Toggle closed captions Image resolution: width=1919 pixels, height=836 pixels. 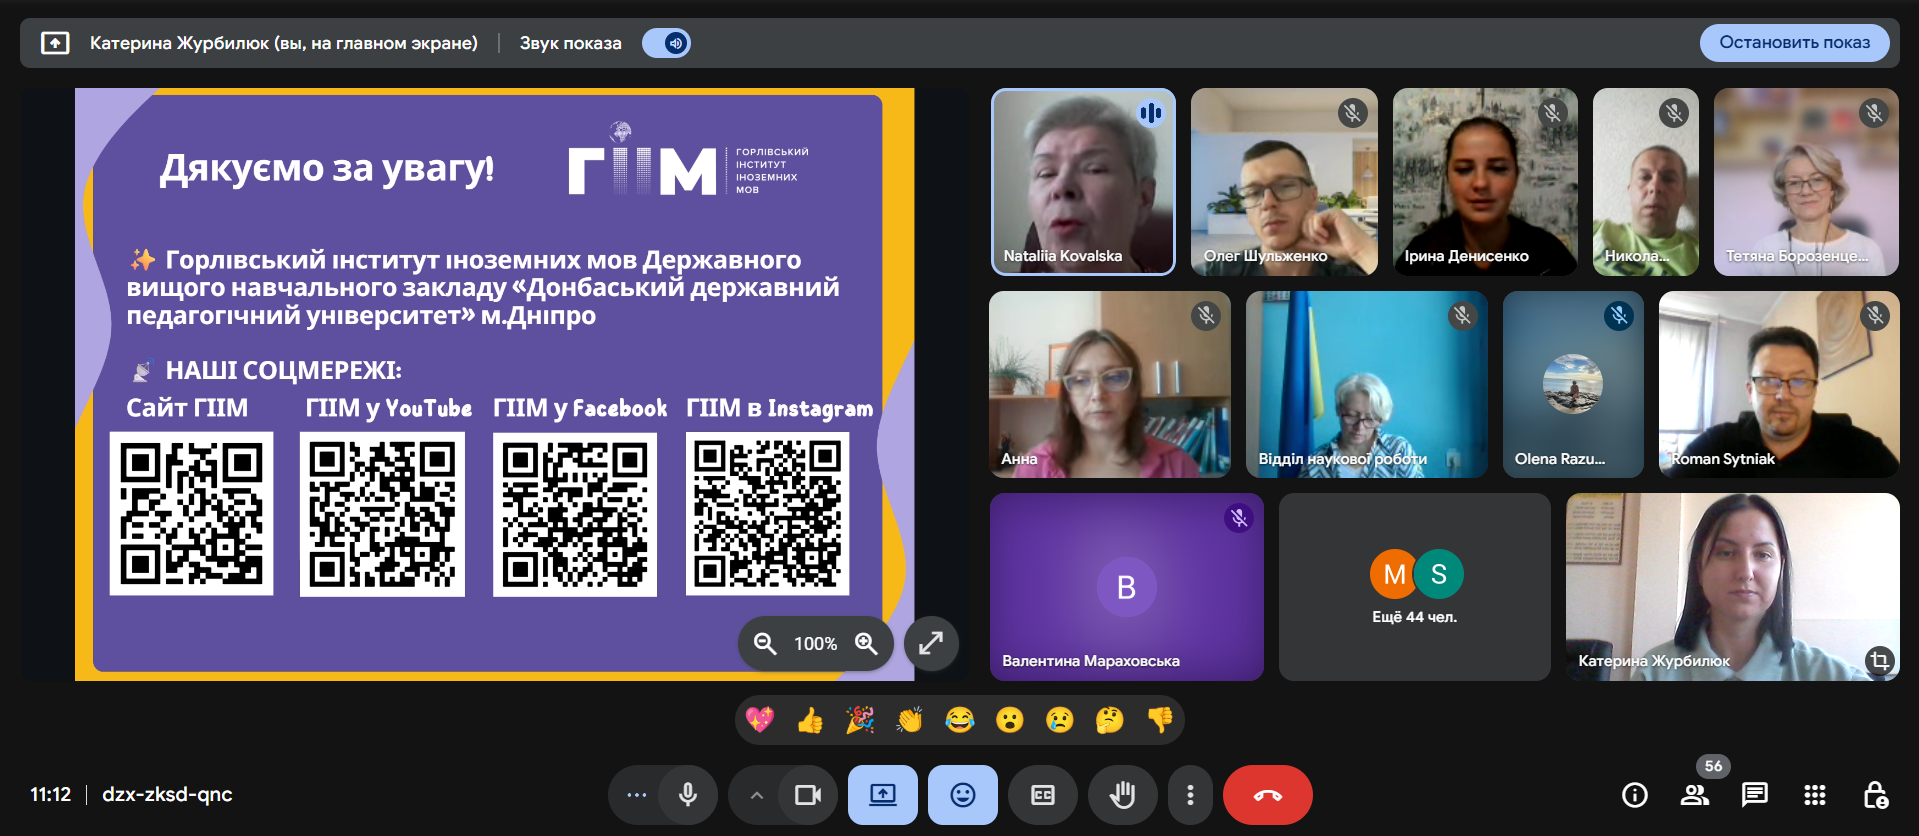click(1043, 795)
